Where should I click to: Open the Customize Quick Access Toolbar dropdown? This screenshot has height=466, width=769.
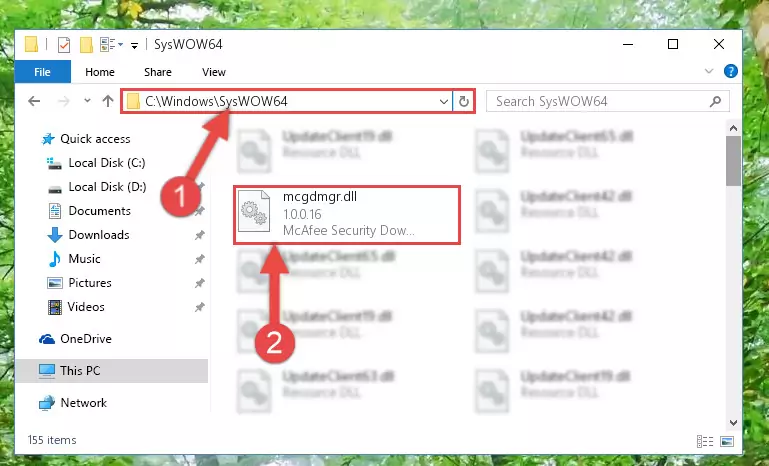coord(134,46)
